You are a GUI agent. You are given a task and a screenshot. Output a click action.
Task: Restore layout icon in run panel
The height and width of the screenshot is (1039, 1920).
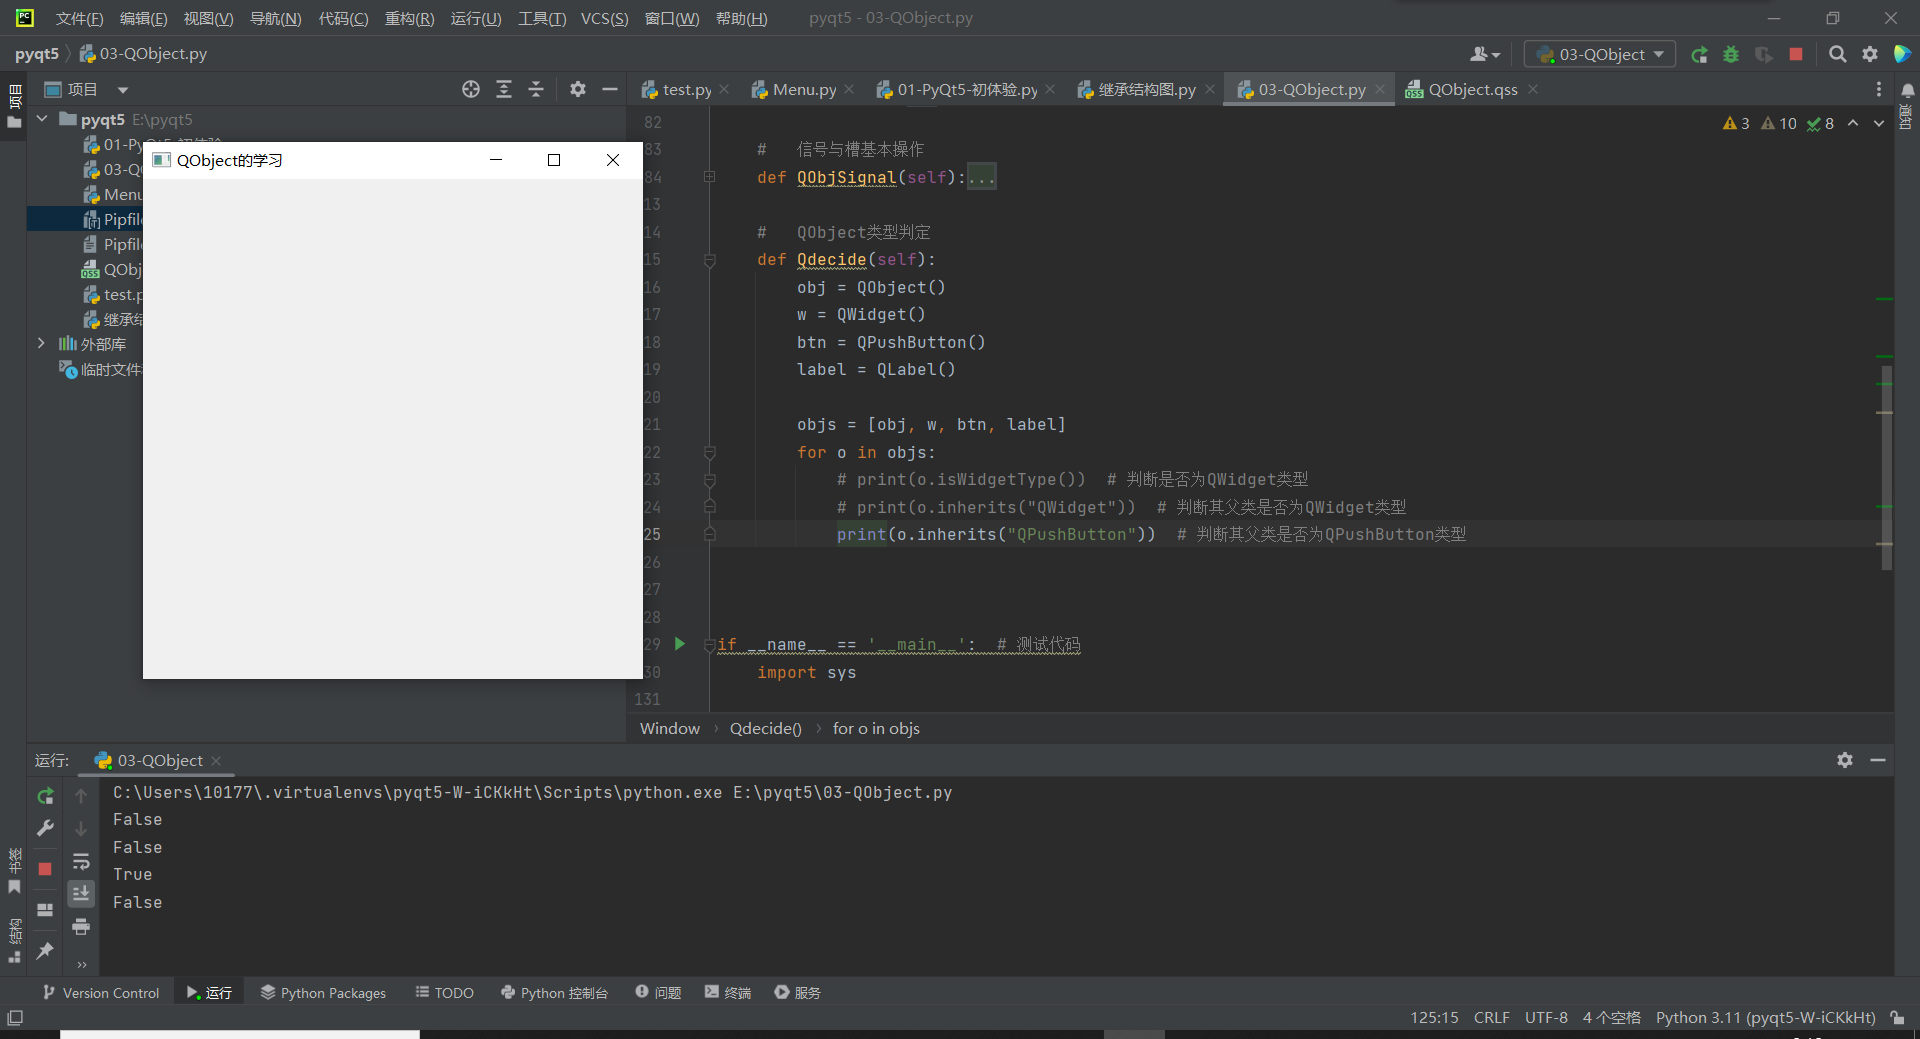click(45, 910)
